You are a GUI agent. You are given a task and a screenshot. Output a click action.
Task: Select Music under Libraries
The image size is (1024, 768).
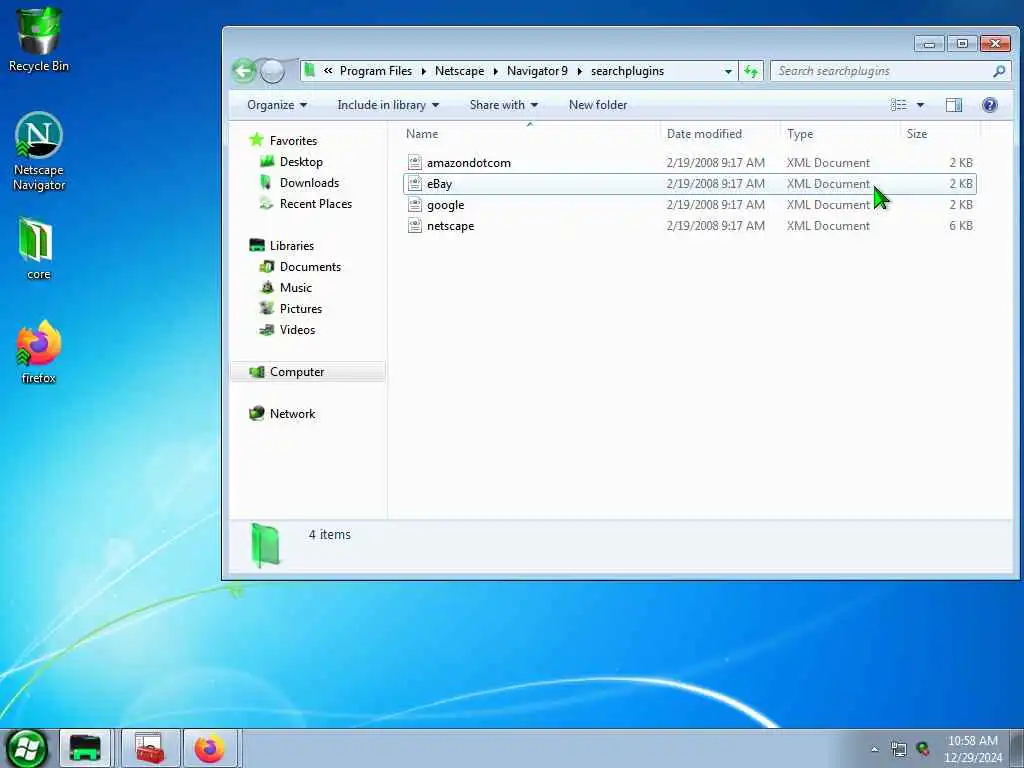pyautogui.click(x=295, y=287)
